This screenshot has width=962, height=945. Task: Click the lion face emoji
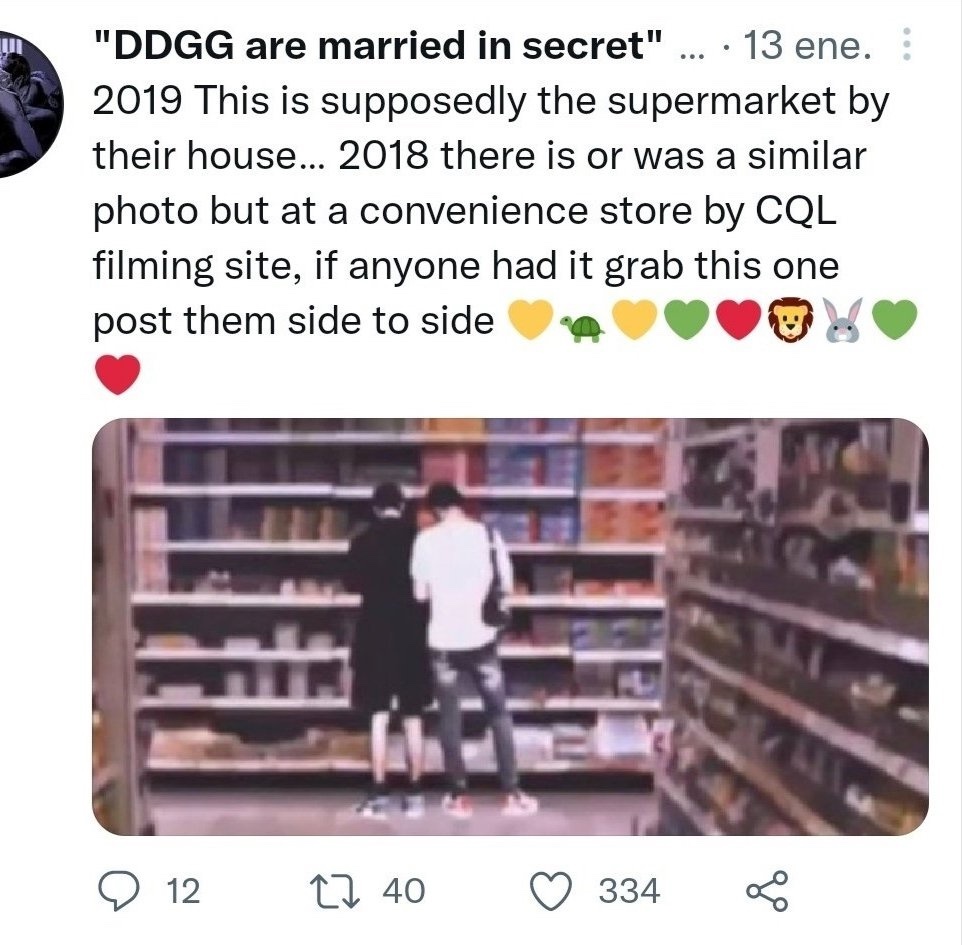790,319
